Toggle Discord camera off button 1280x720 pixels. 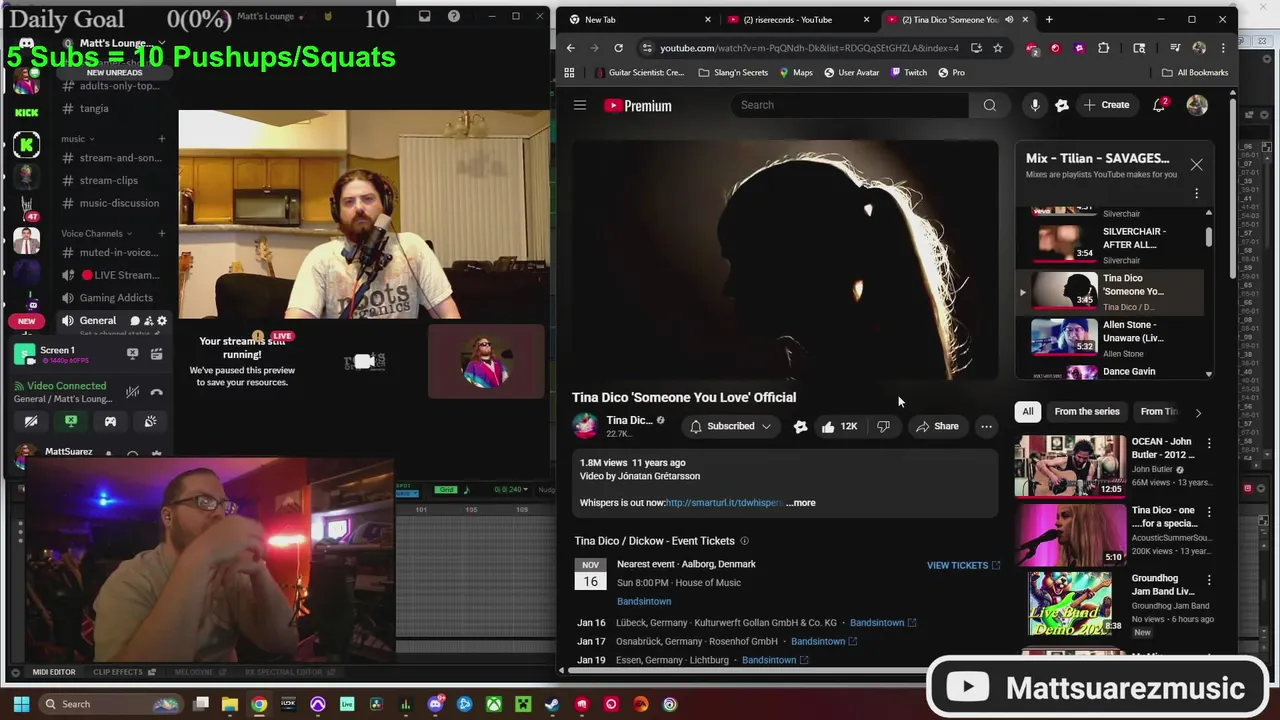[x=31, y=422]
